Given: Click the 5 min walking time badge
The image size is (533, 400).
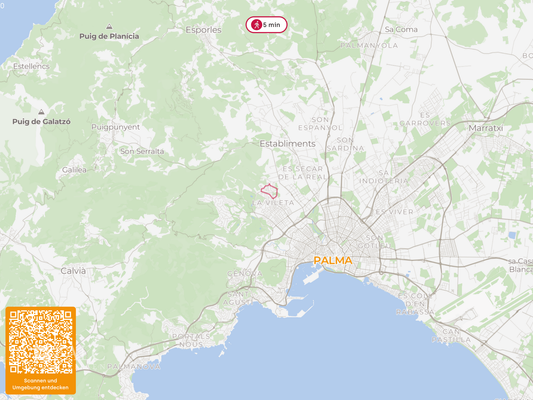Looking at the screenshot, I should click(x=266, y=25).
